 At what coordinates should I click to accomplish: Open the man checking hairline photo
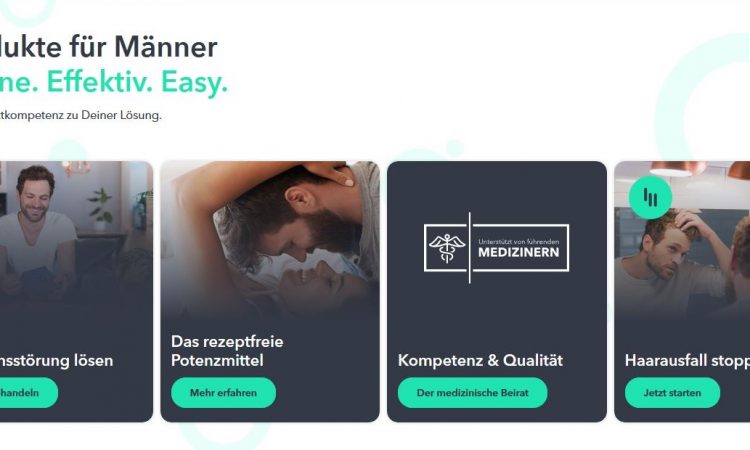point(682,239)
